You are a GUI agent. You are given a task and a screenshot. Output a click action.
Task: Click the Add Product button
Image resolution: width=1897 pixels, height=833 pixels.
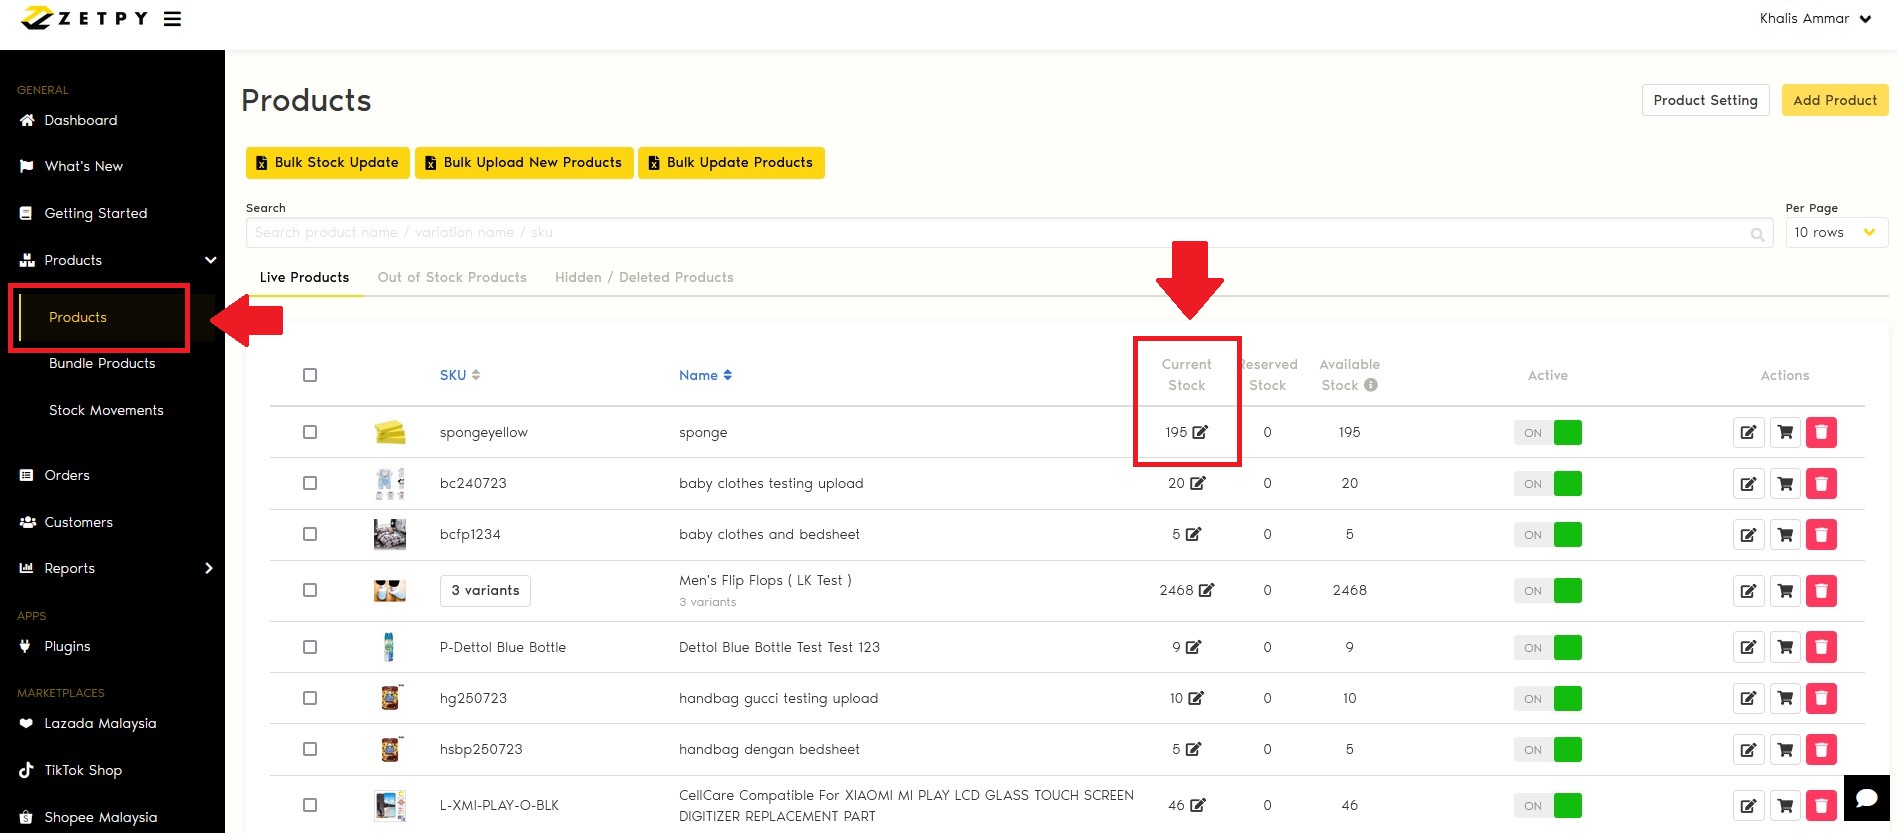1834,100
